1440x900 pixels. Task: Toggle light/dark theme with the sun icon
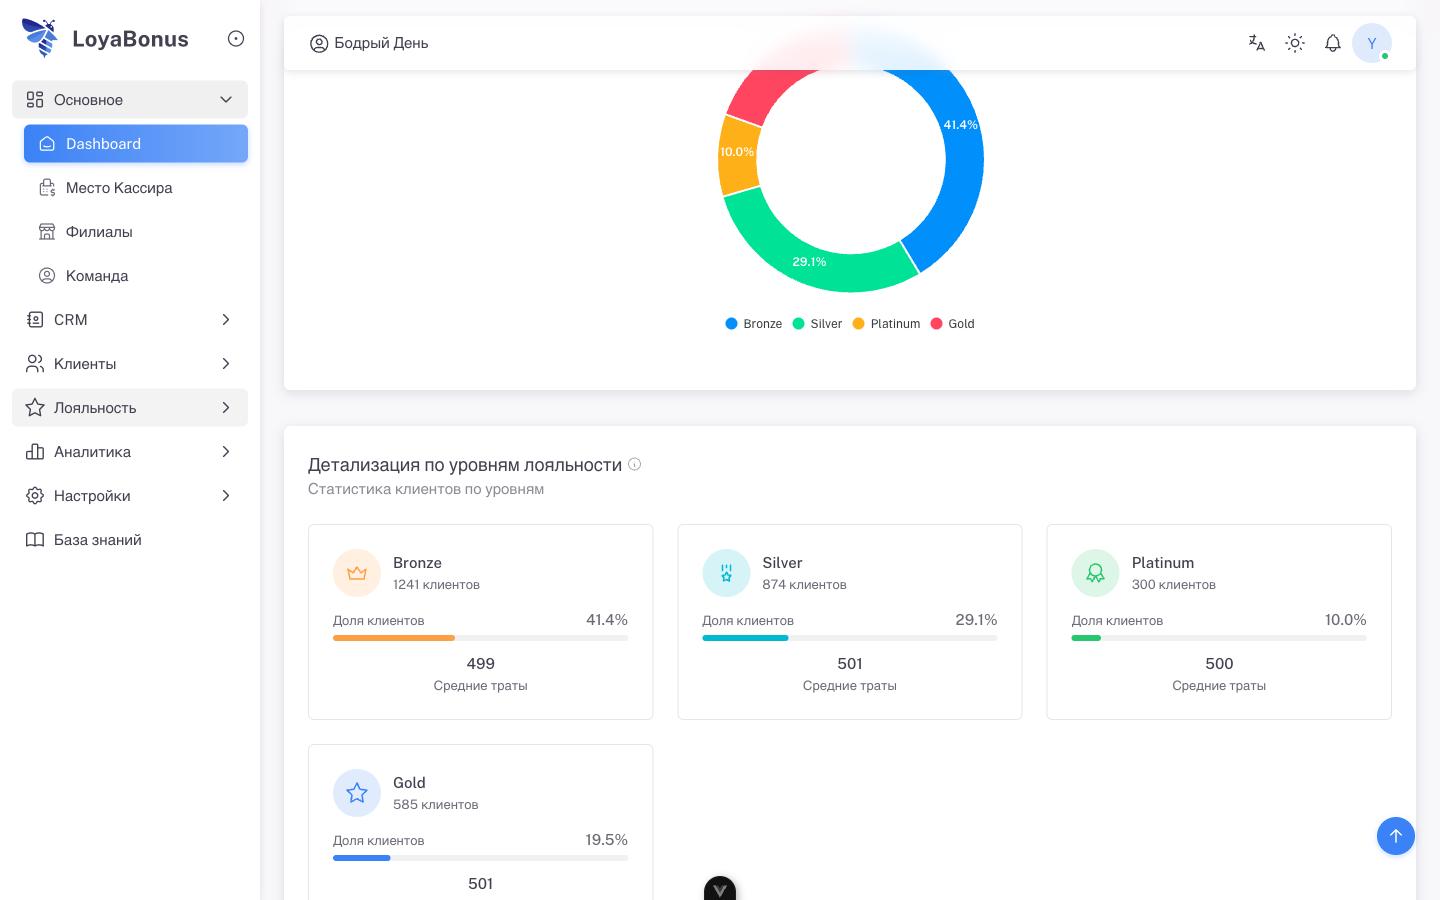coord(1294,43)
